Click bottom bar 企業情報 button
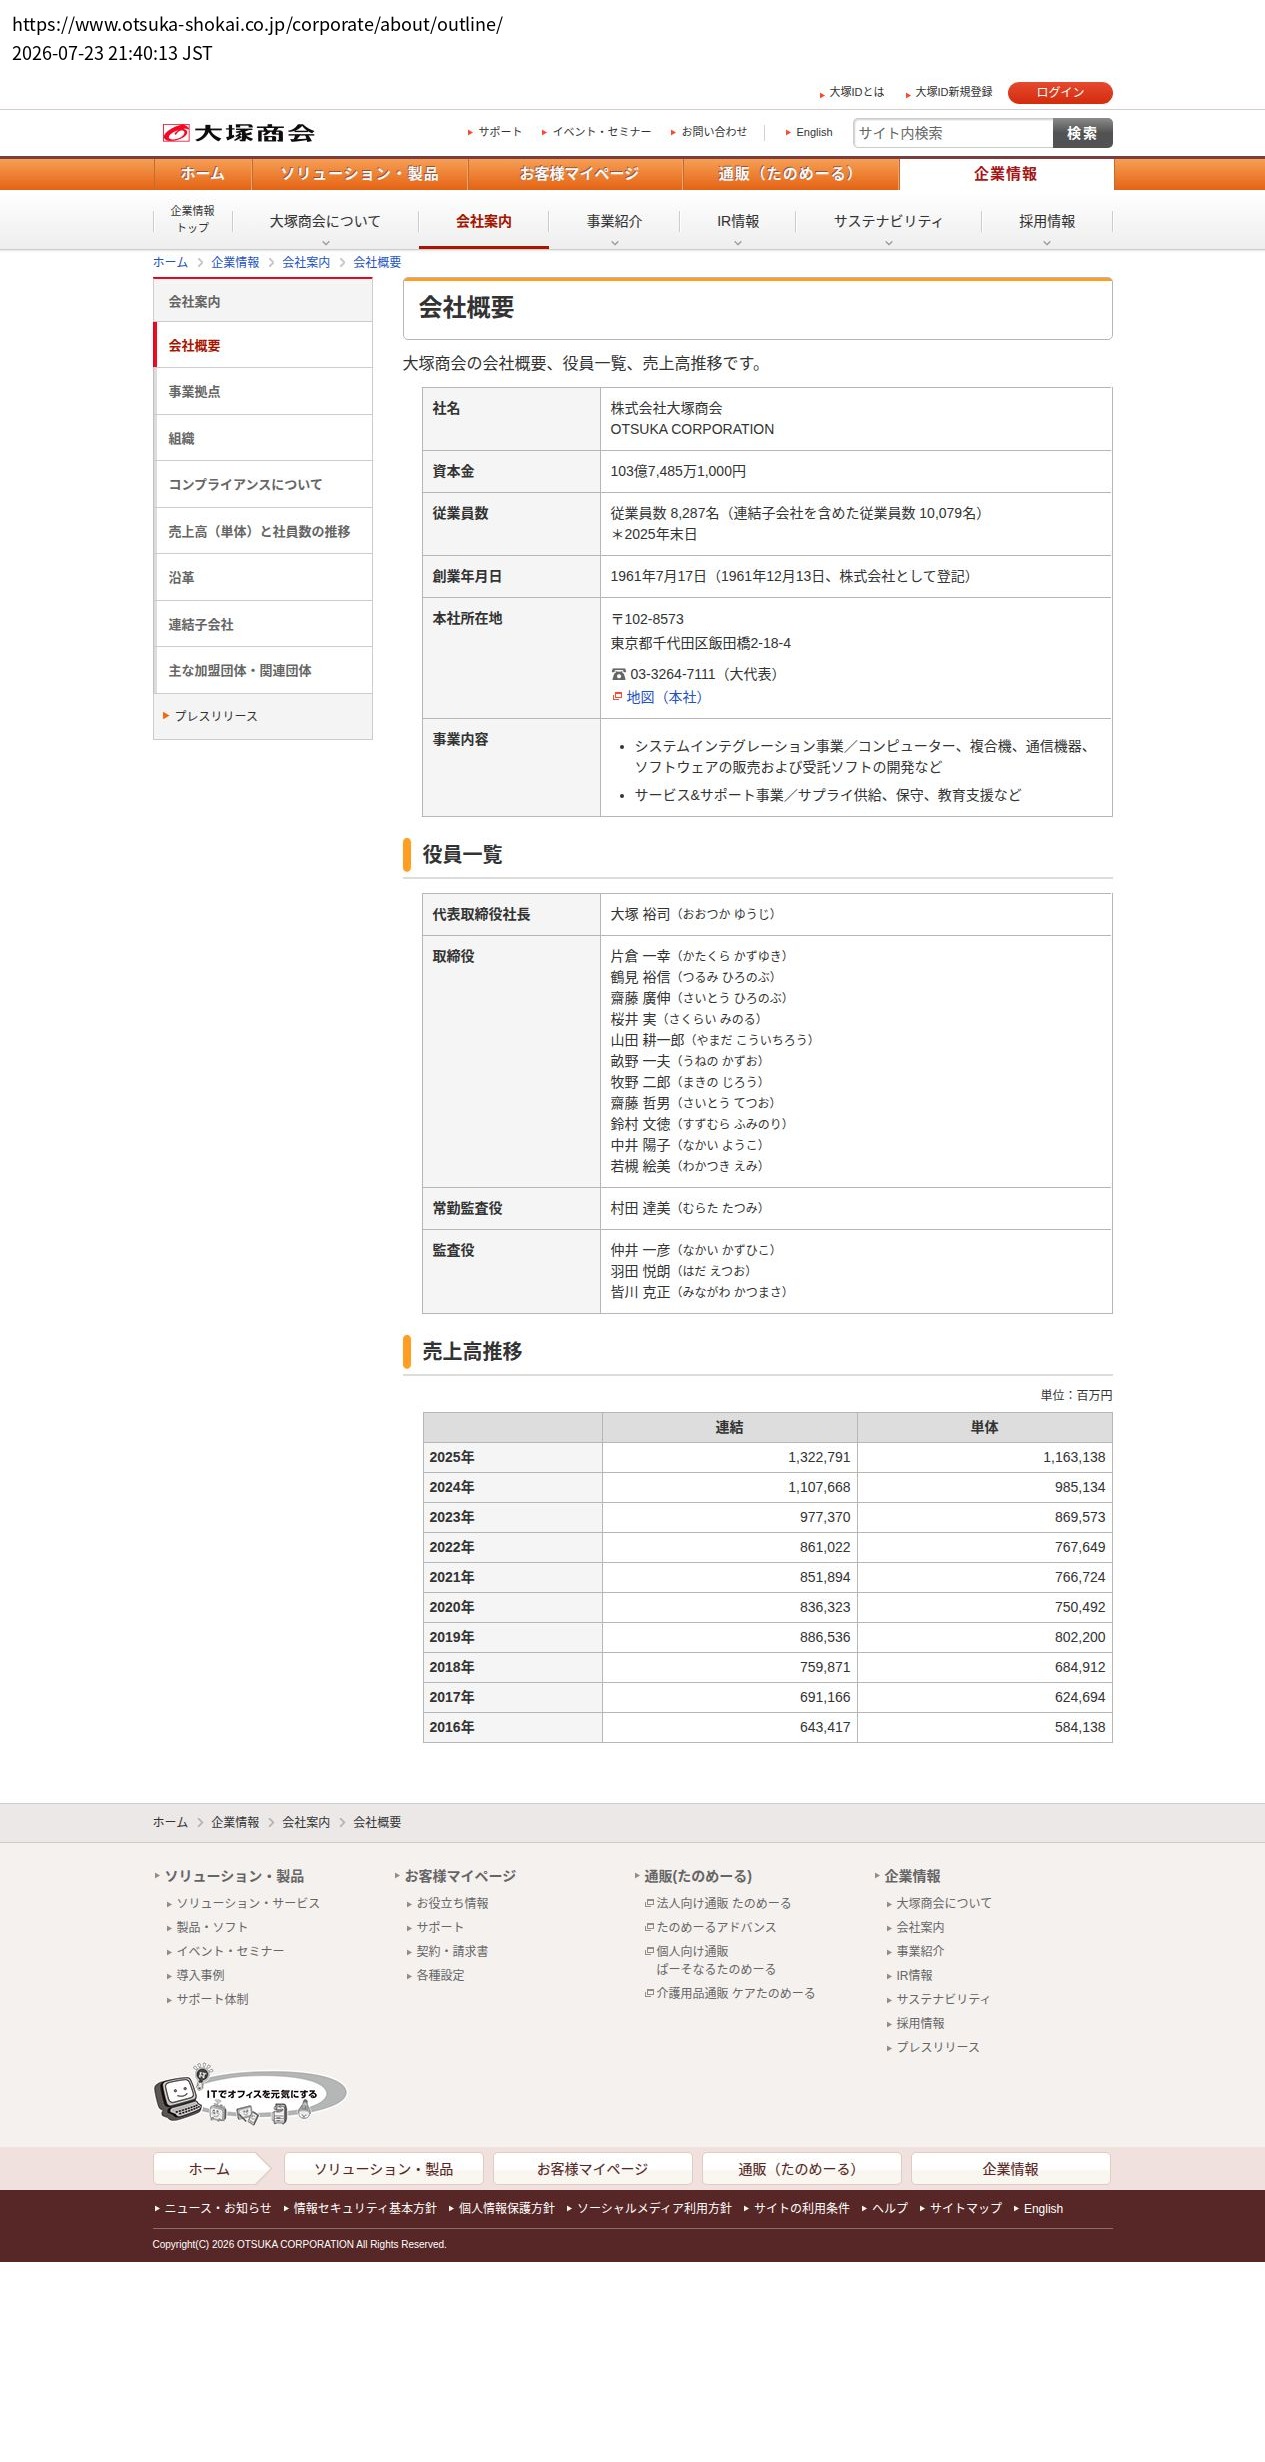Screen dimensions: 1265x2462 1010,2169
